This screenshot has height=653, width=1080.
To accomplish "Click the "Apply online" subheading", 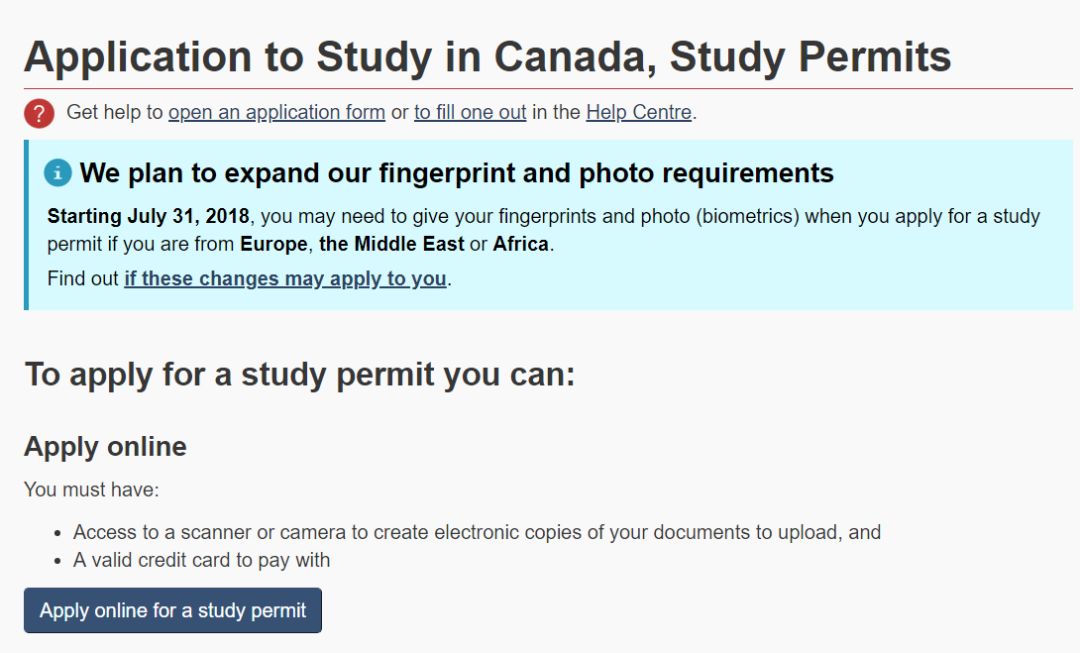I will (x=105, y=446).
